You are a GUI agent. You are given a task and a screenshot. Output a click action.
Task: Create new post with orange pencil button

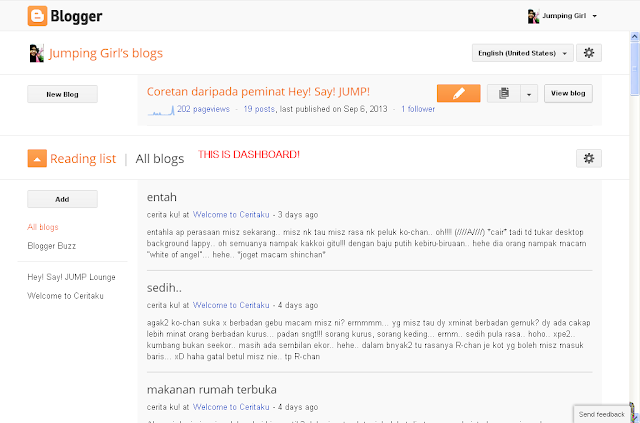[x=458, y=94]
